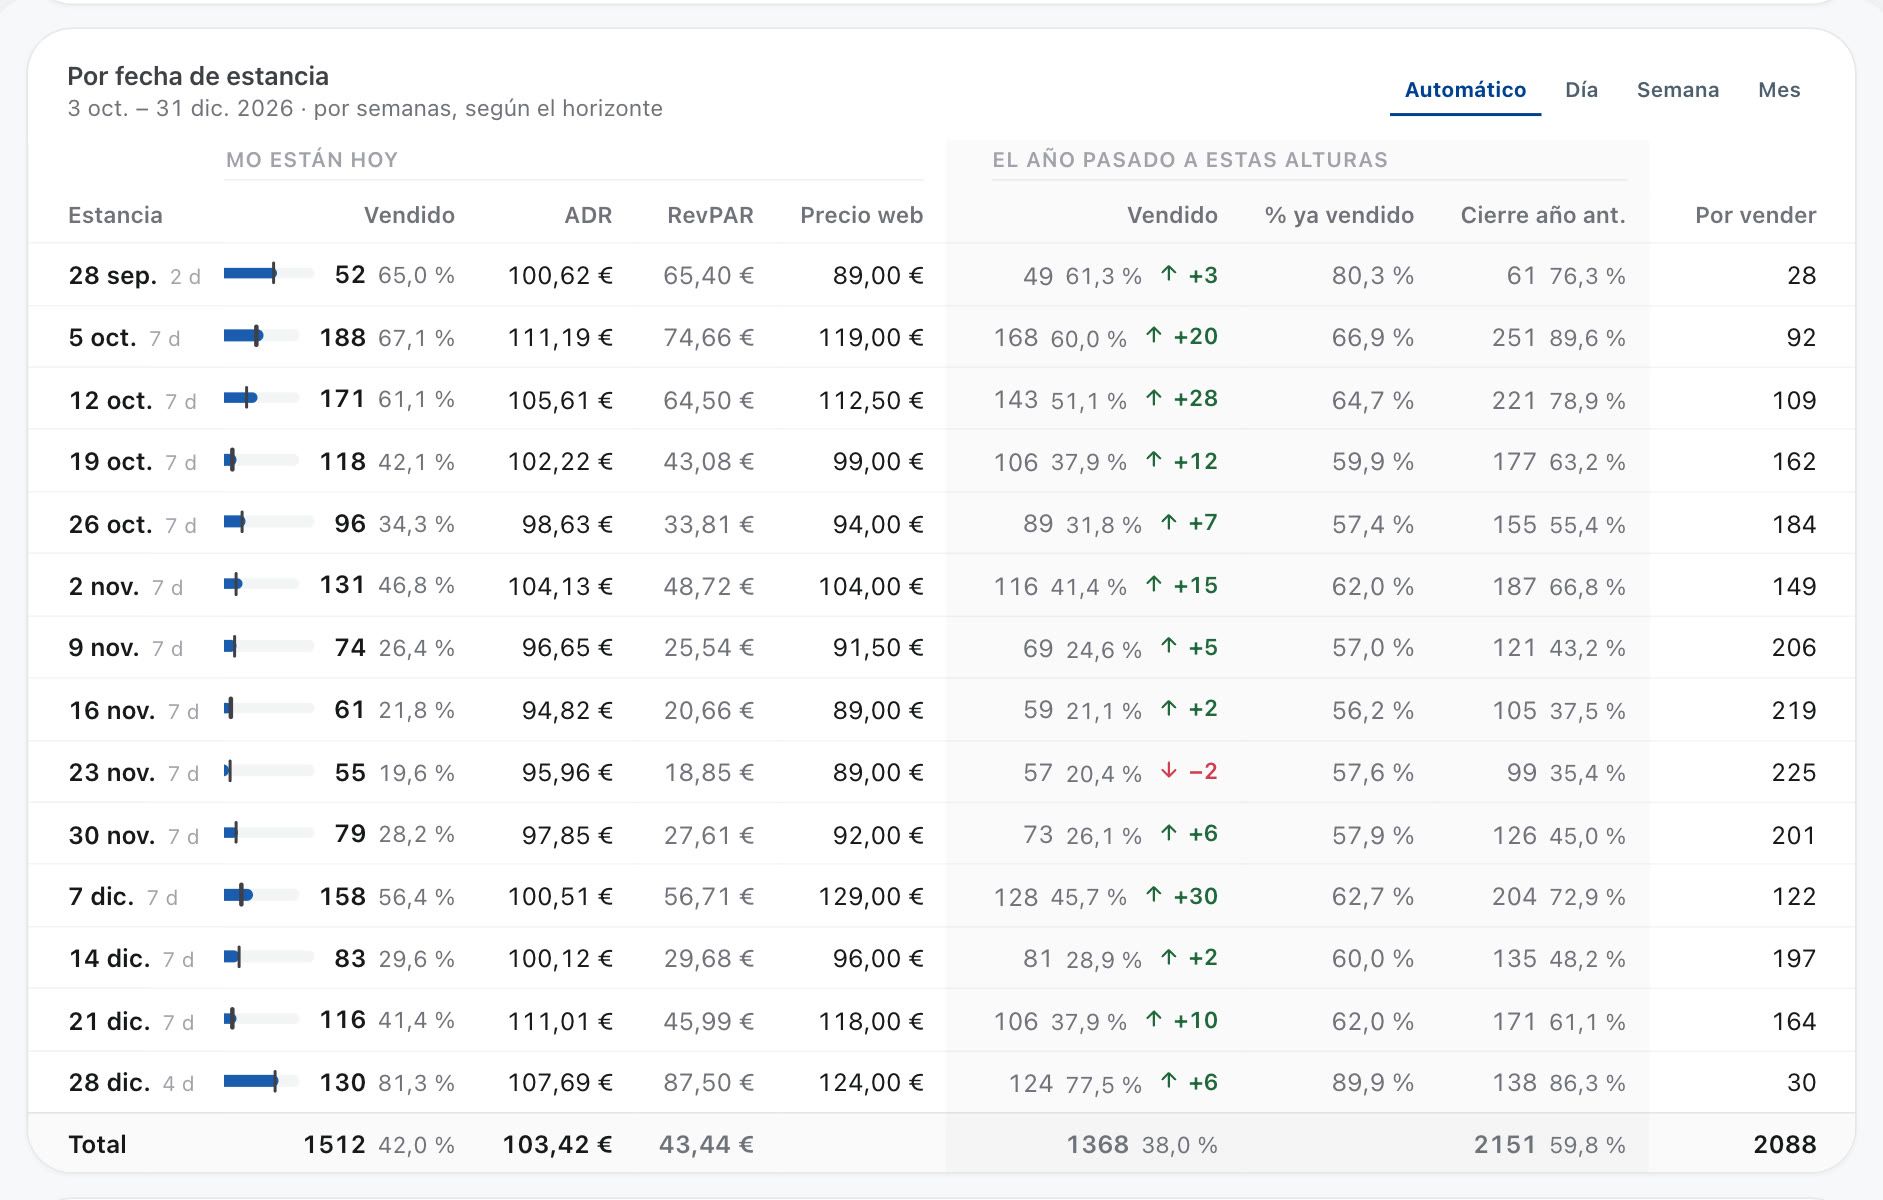Click the Estancia column header

point(115,215)
